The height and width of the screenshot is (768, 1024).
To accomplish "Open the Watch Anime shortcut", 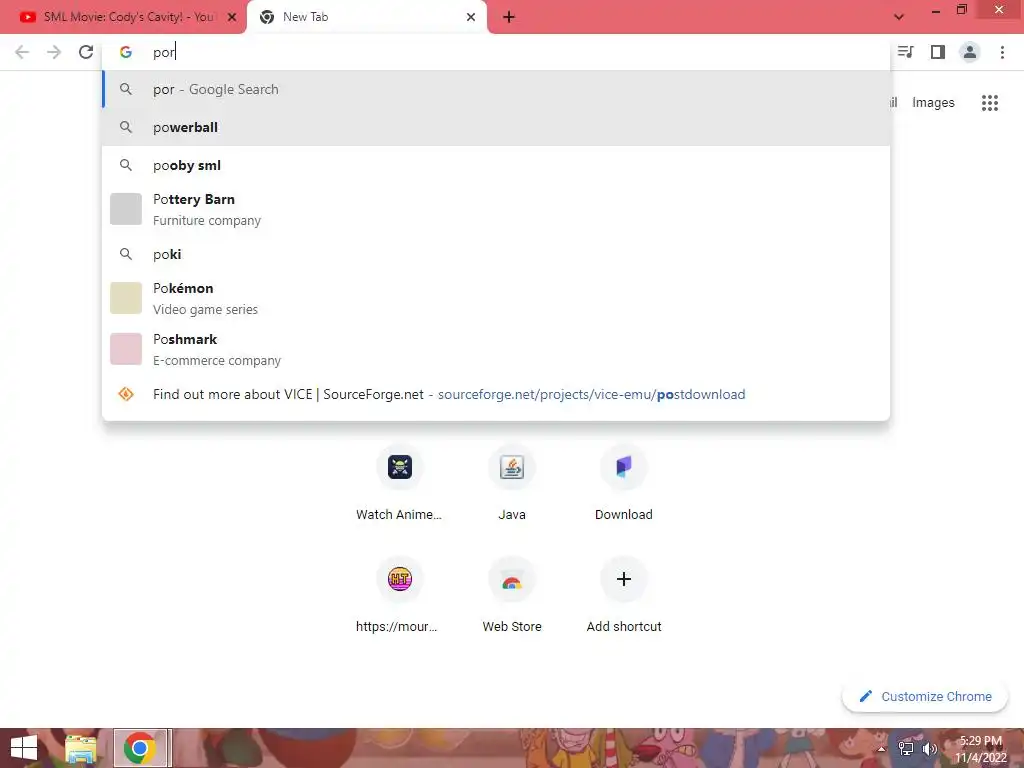I will coord(399,483).
